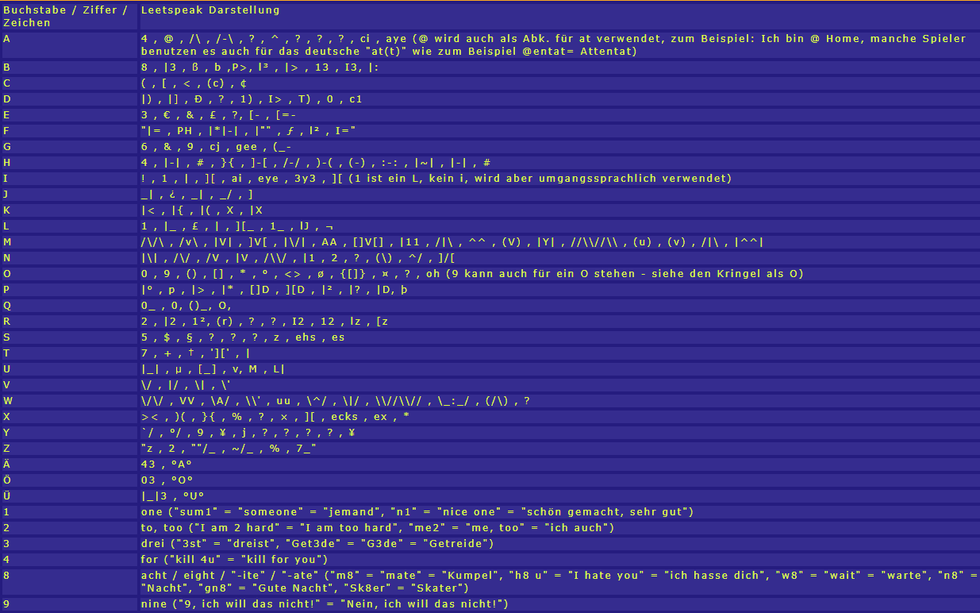The image size is (980, 613).
Task: Click the row label for letter O
Action: pos(69,274)
